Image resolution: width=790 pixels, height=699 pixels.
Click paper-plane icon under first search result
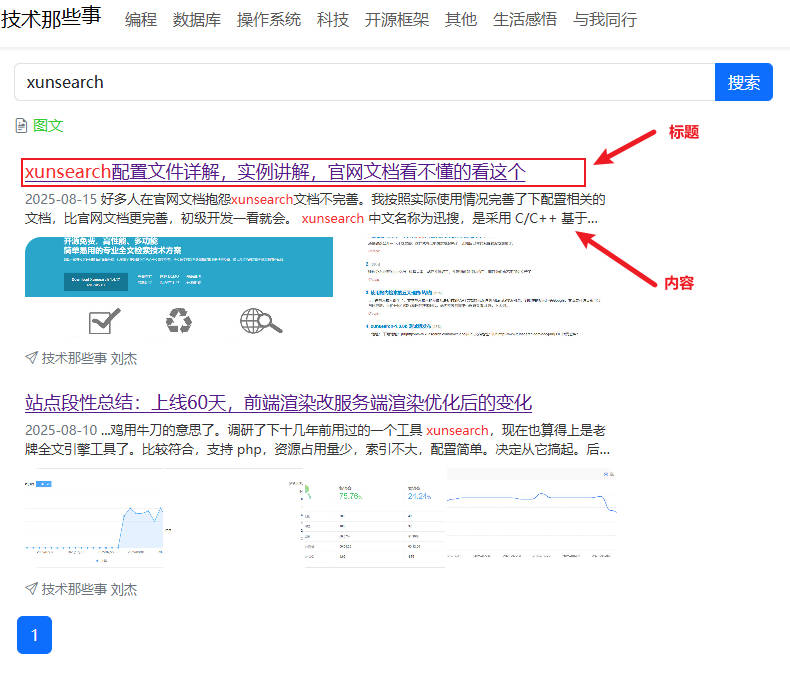point(32,358)
